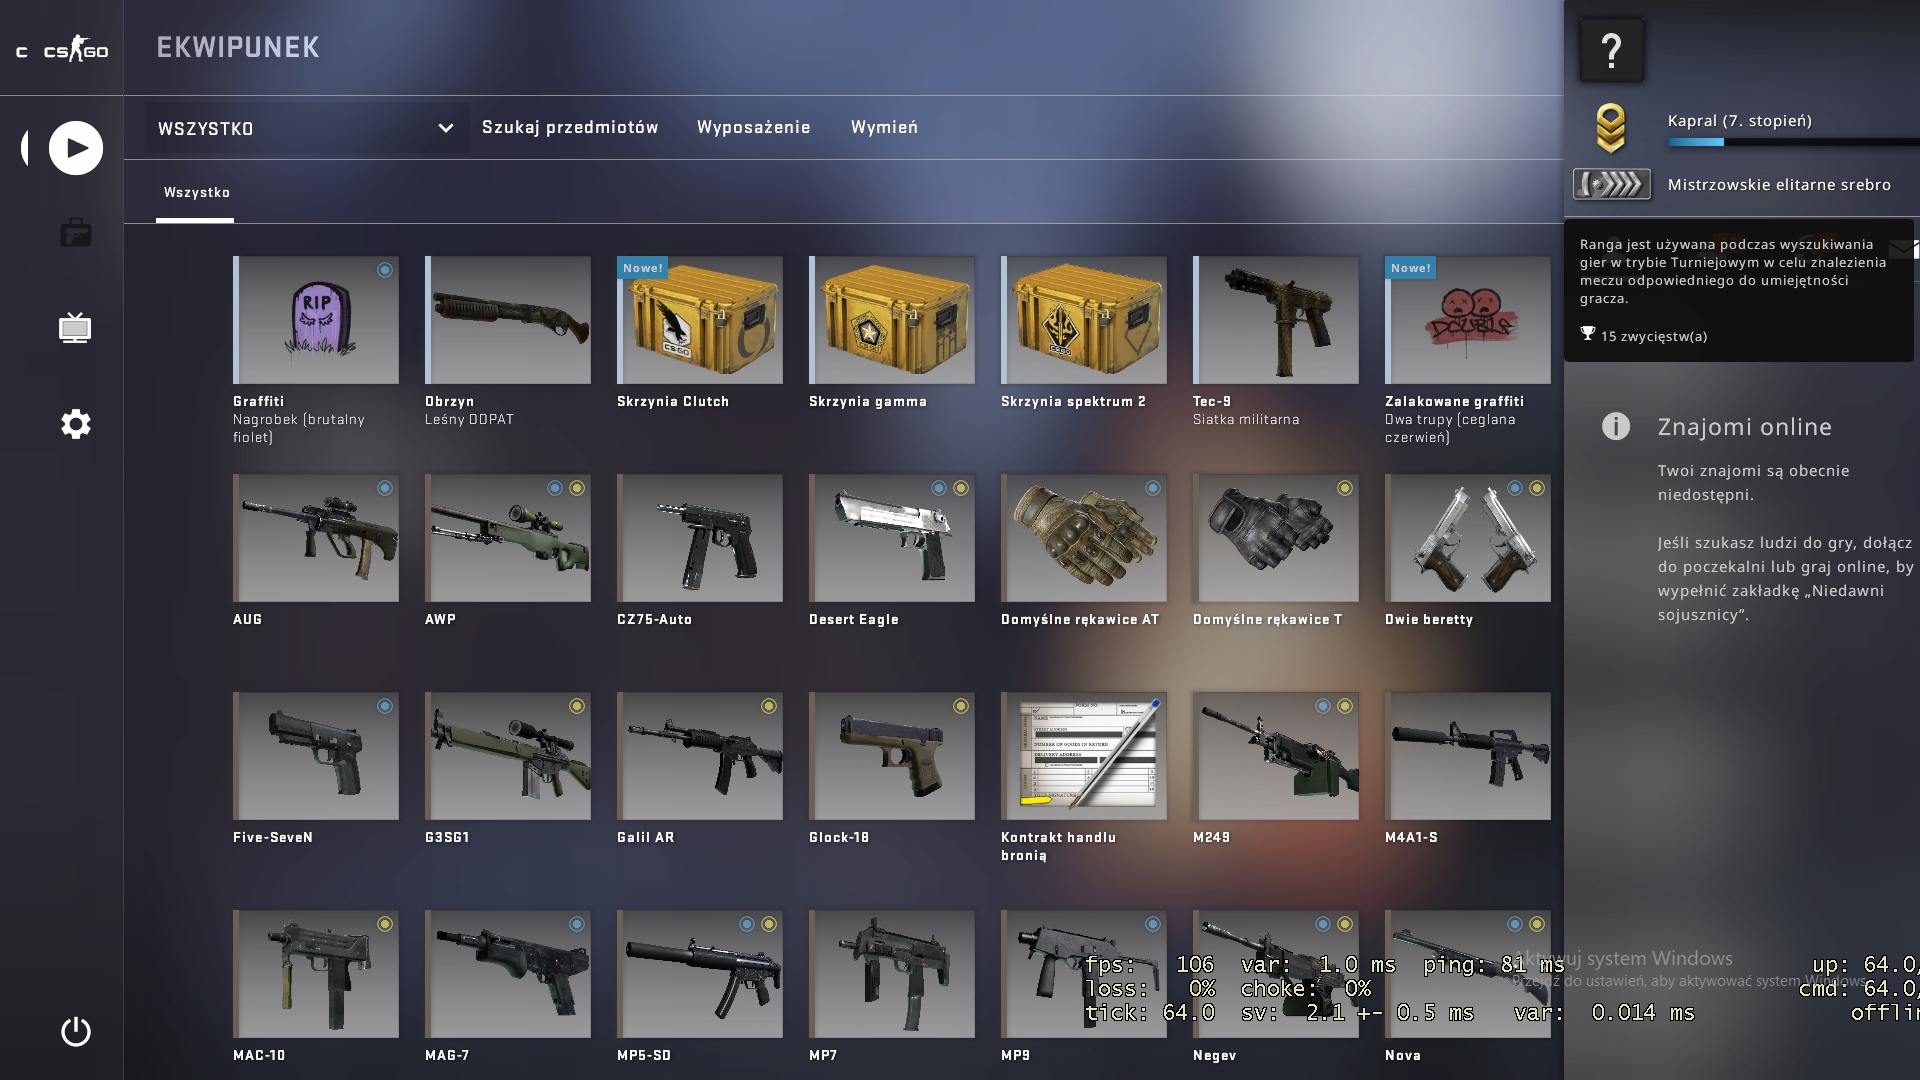
Task: Click the T marker on Domyślne rękawice T
Action: [x=1345, y=488]
